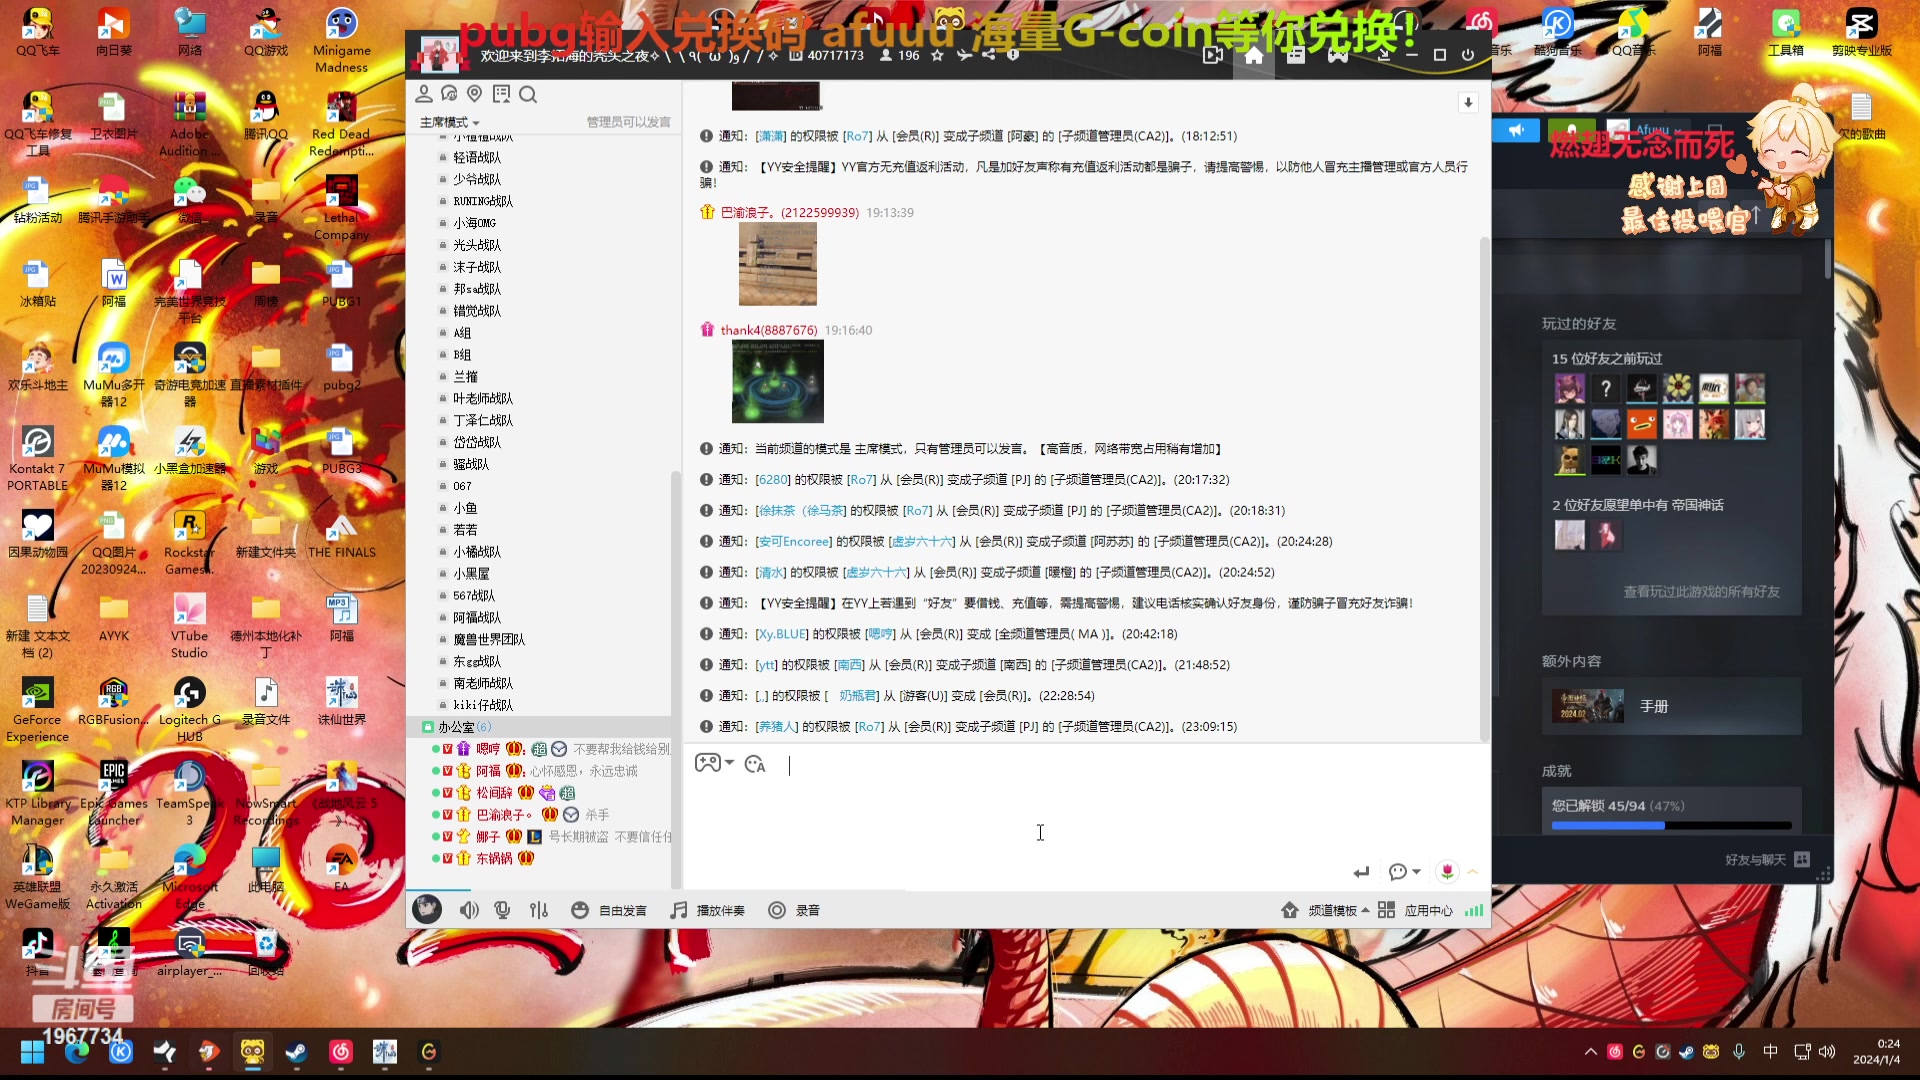Select the 光头战队 sub-channel
Image resolution: width=1920 pixels, height=1080 pixels.
coord(477,245)
